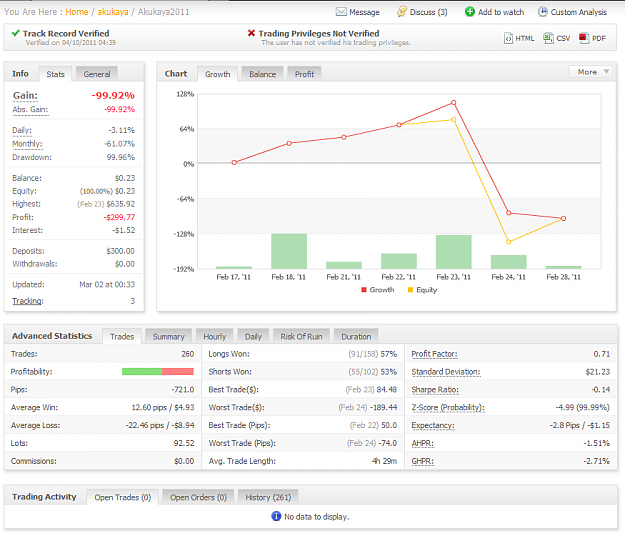
Task: Select the Growth chart tab
Action: (x=218, y=74)
